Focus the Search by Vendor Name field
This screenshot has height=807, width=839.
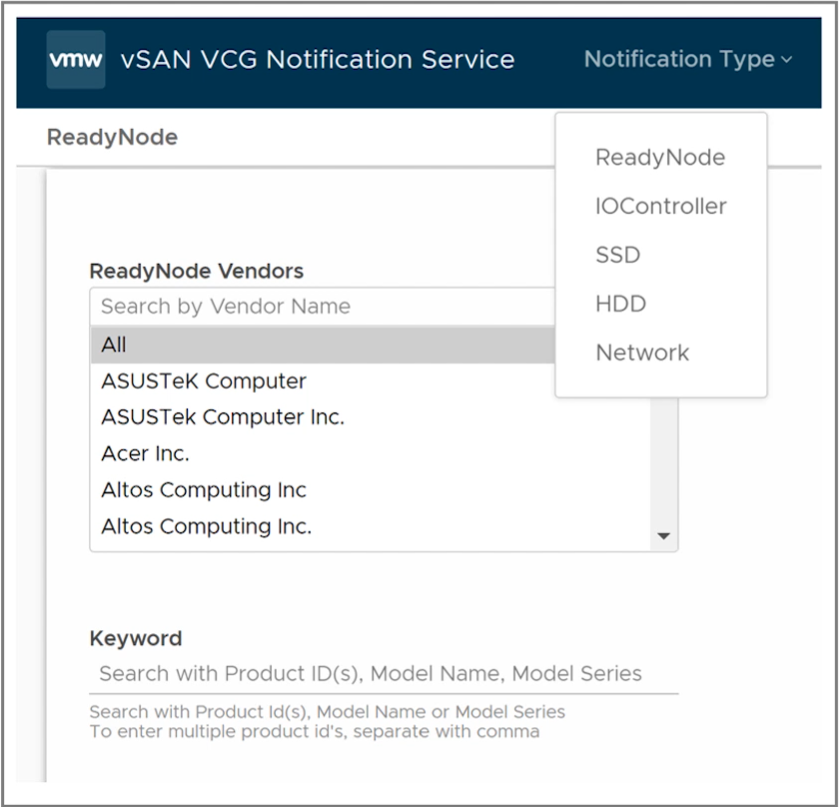[320, 307]
